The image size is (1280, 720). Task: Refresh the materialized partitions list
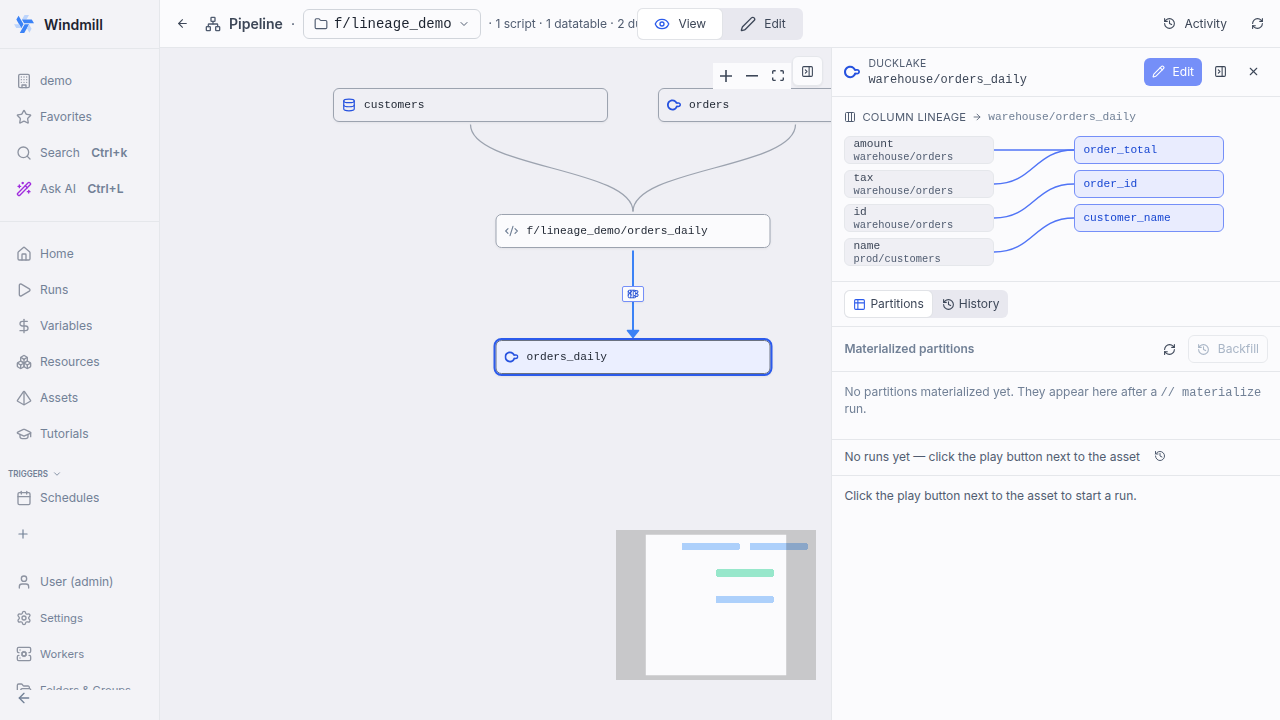tap(1169, 349)
